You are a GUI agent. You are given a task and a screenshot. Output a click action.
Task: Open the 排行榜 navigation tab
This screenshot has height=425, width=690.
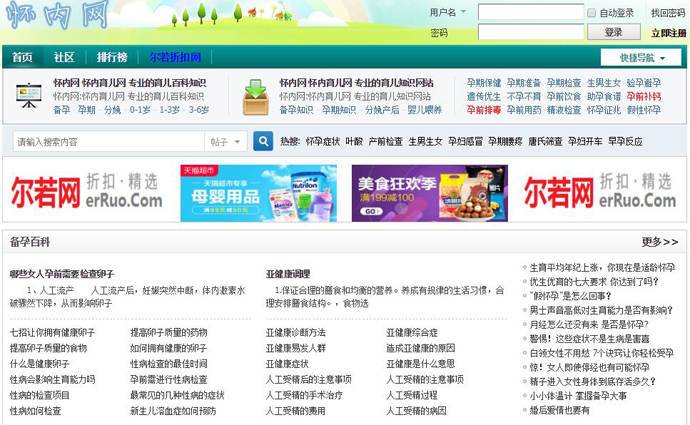point(112,57)
